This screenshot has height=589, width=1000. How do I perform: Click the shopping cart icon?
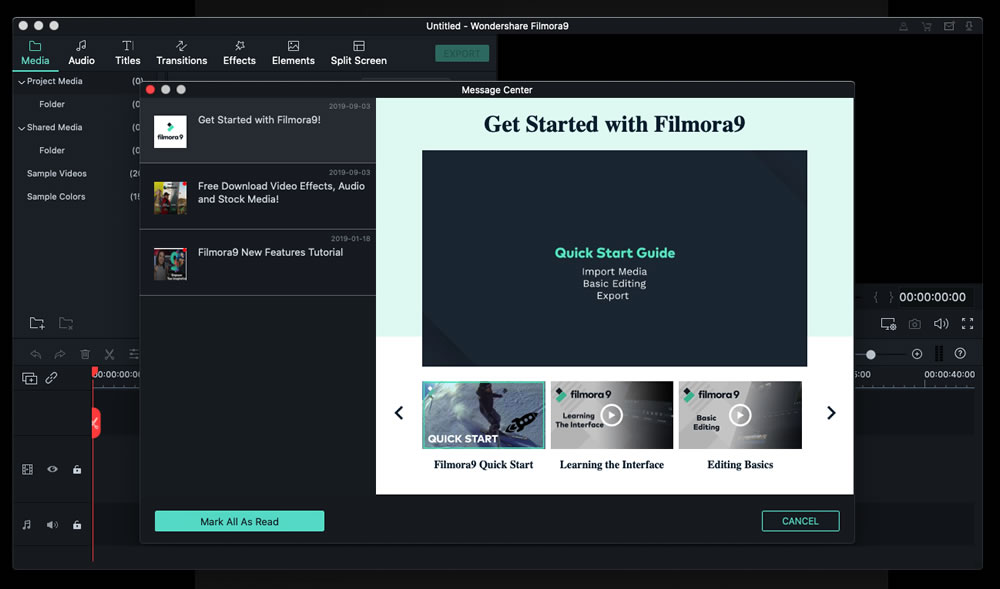[x=926, y=26]
